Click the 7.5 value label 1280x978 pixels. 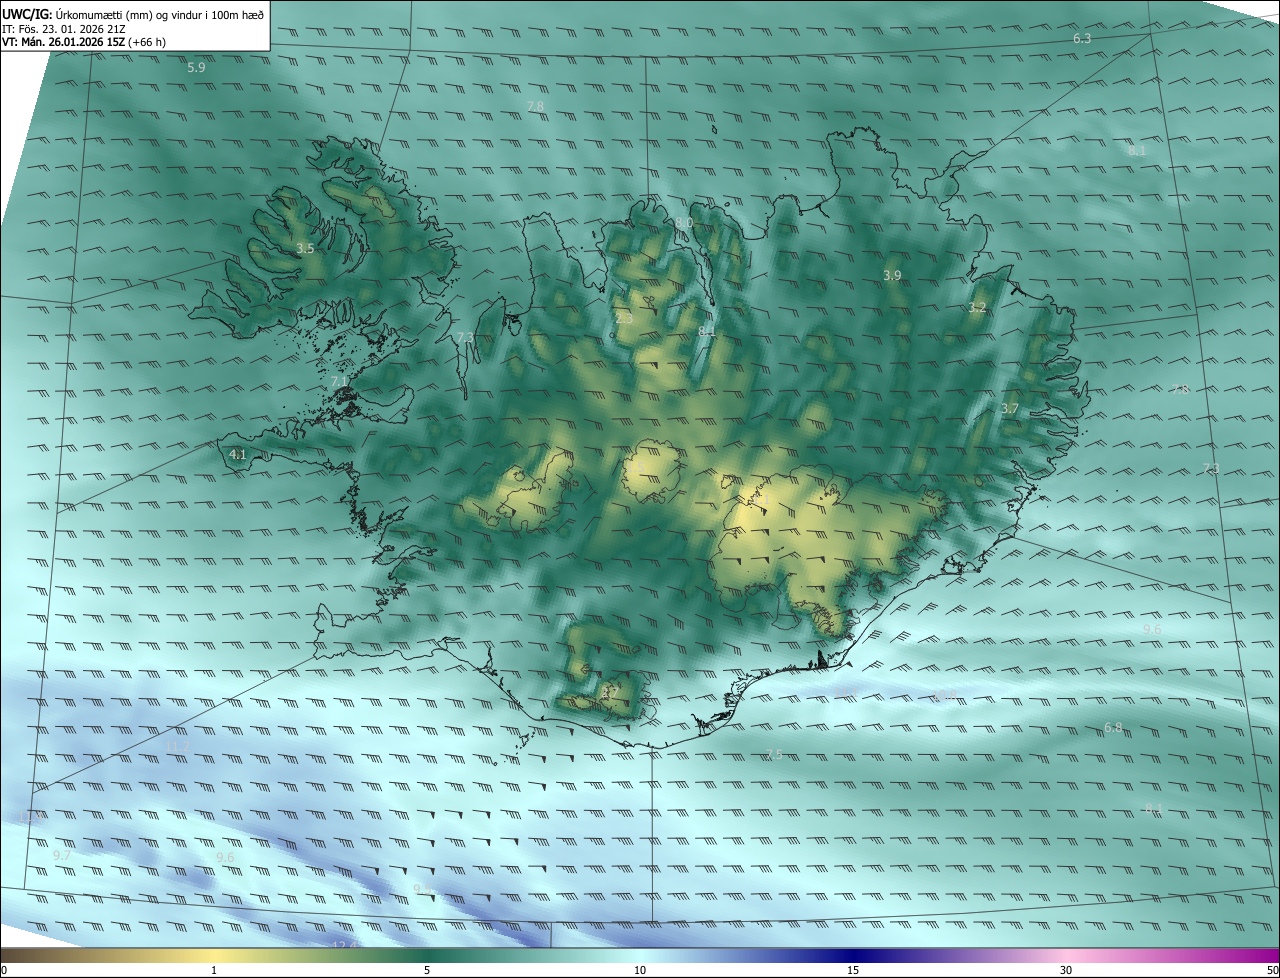pos(774,755)
